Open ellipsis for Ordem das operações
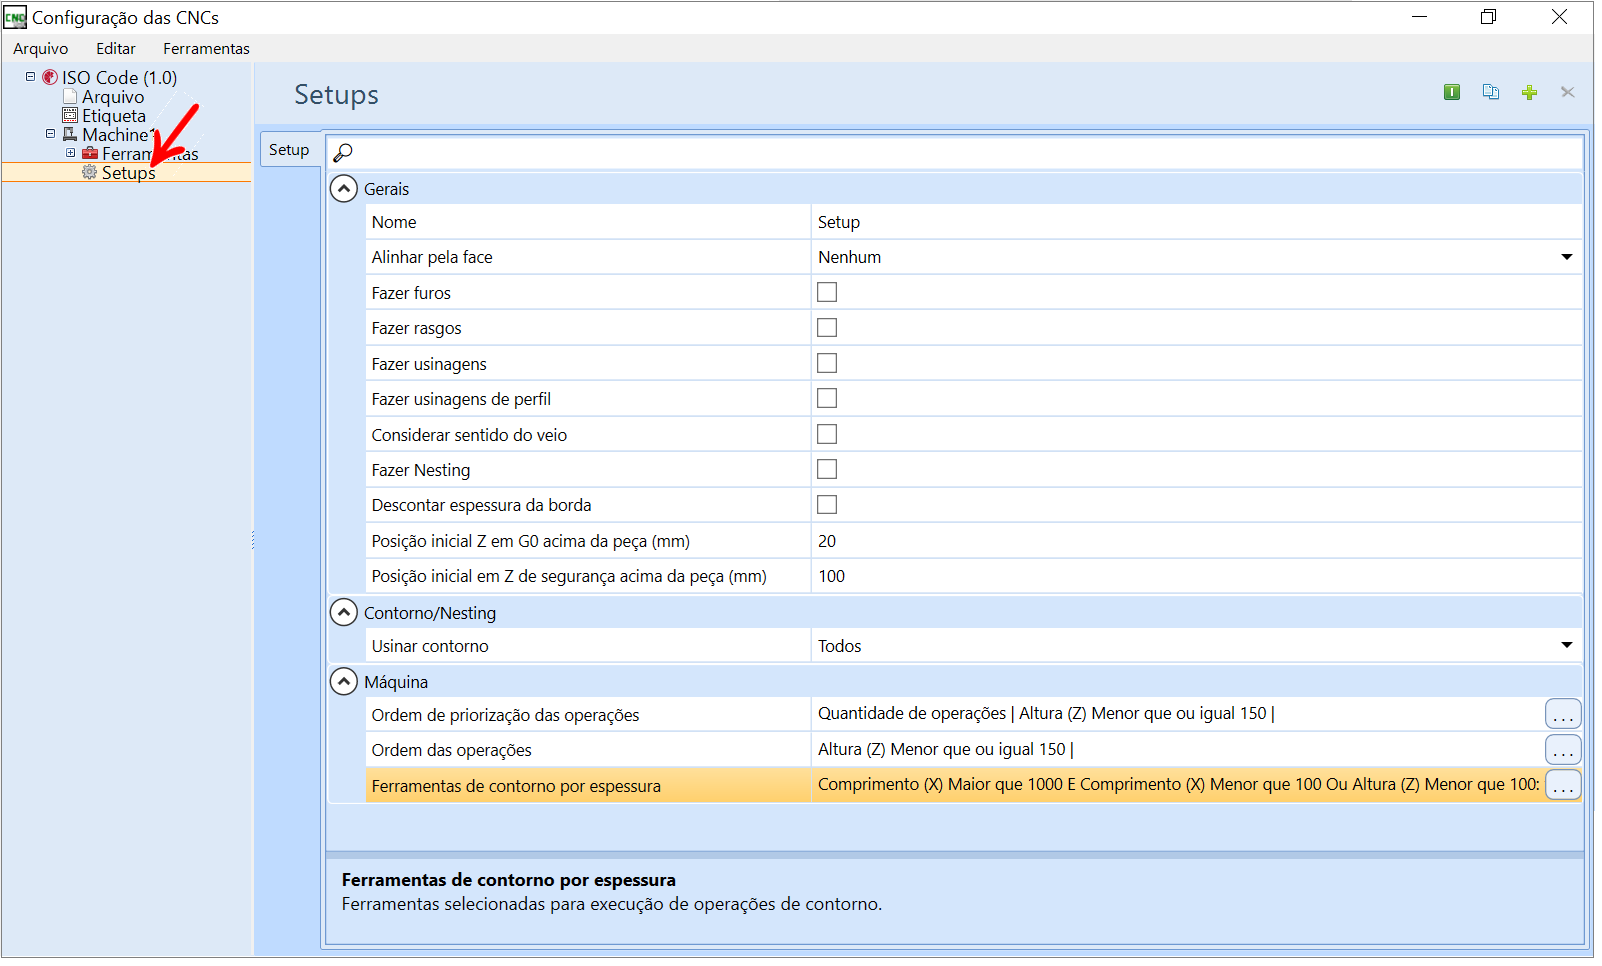Image resolution: width=1602 pixels, height=966 pixels. (1563, 749)
